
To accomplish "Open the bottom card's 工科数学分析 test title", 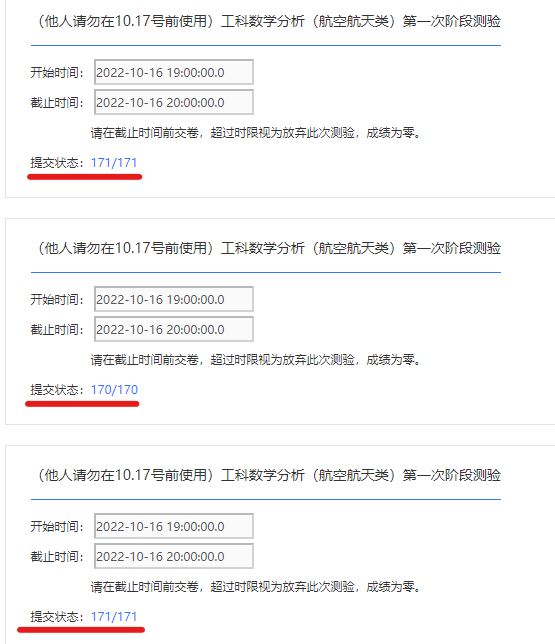I will point(269,475).
